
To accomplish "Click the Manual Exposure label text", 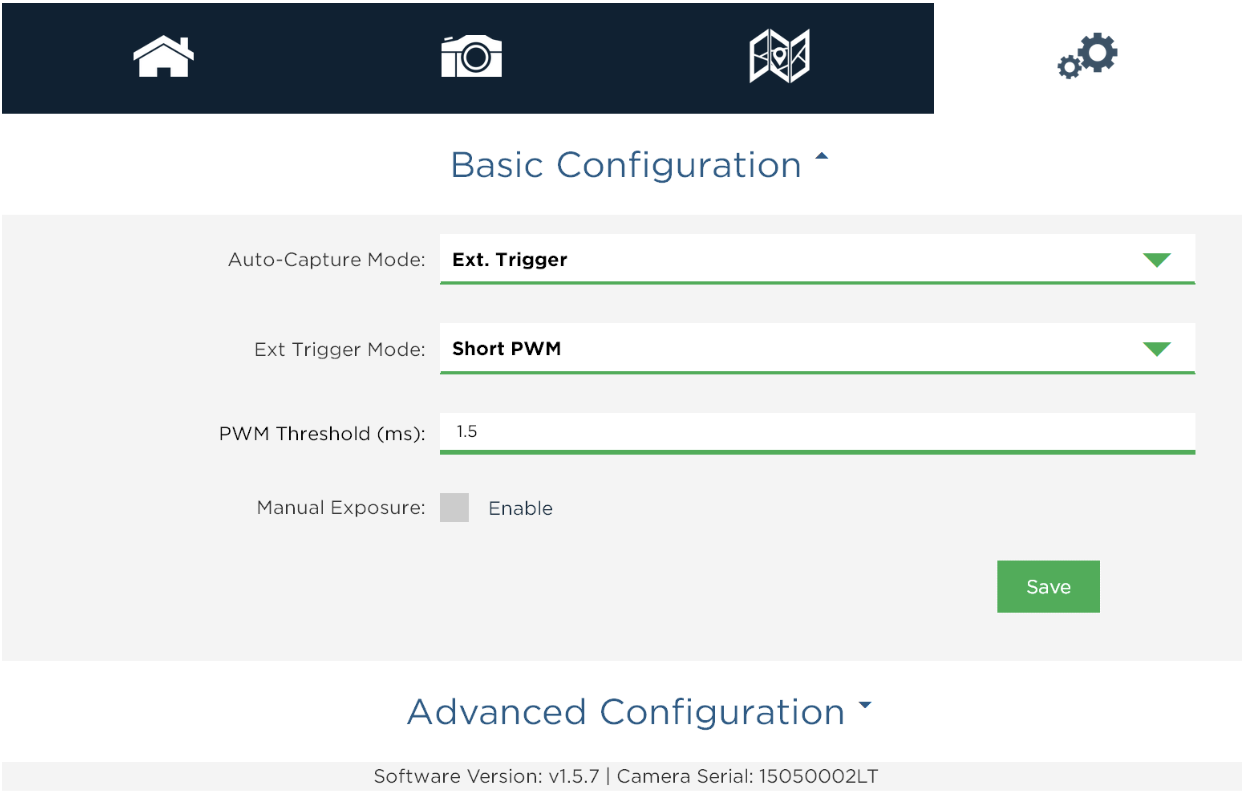I will click(341, 508).
